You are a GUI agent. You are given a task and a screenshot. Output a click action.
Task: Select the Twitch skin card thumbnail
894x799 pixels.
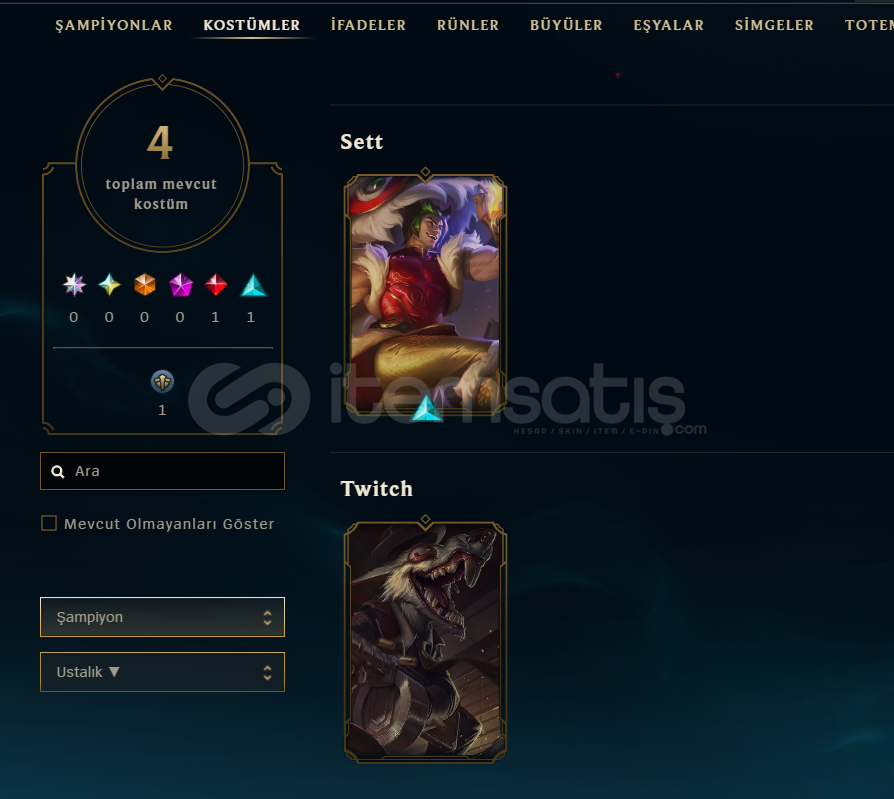click(x=425, y=642)
